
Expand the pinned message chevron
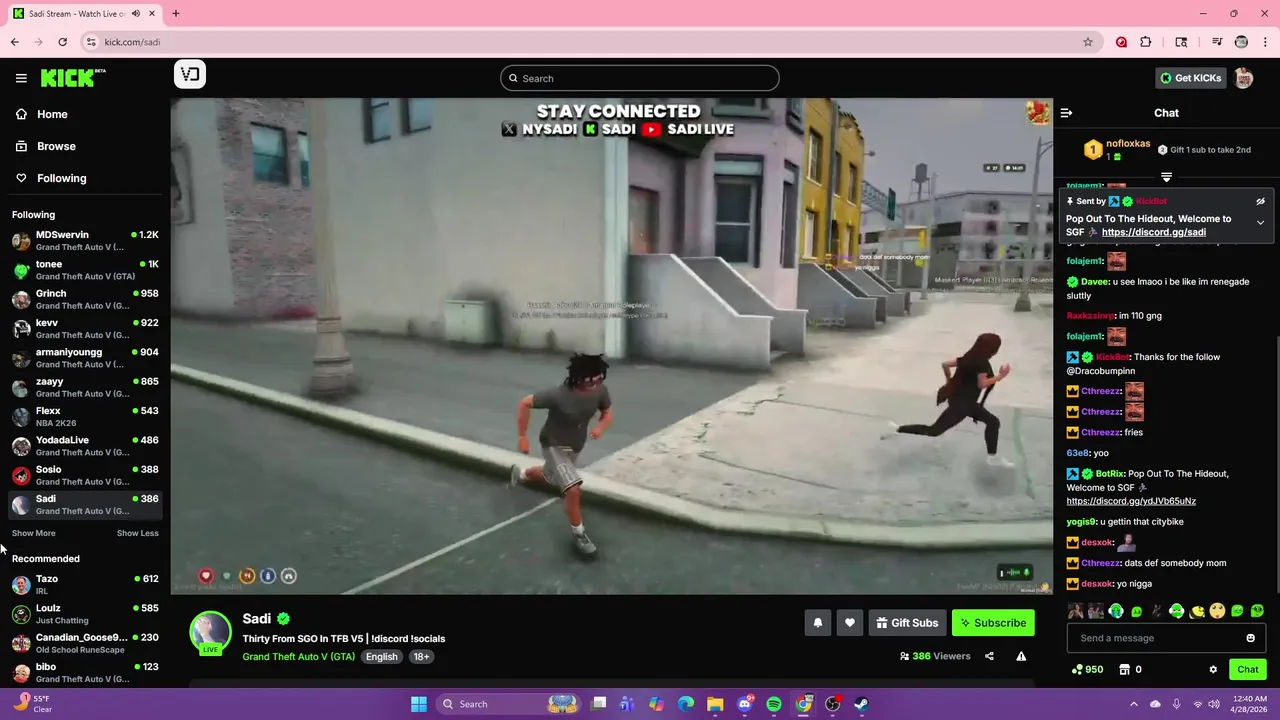[x=1260, y=223]
